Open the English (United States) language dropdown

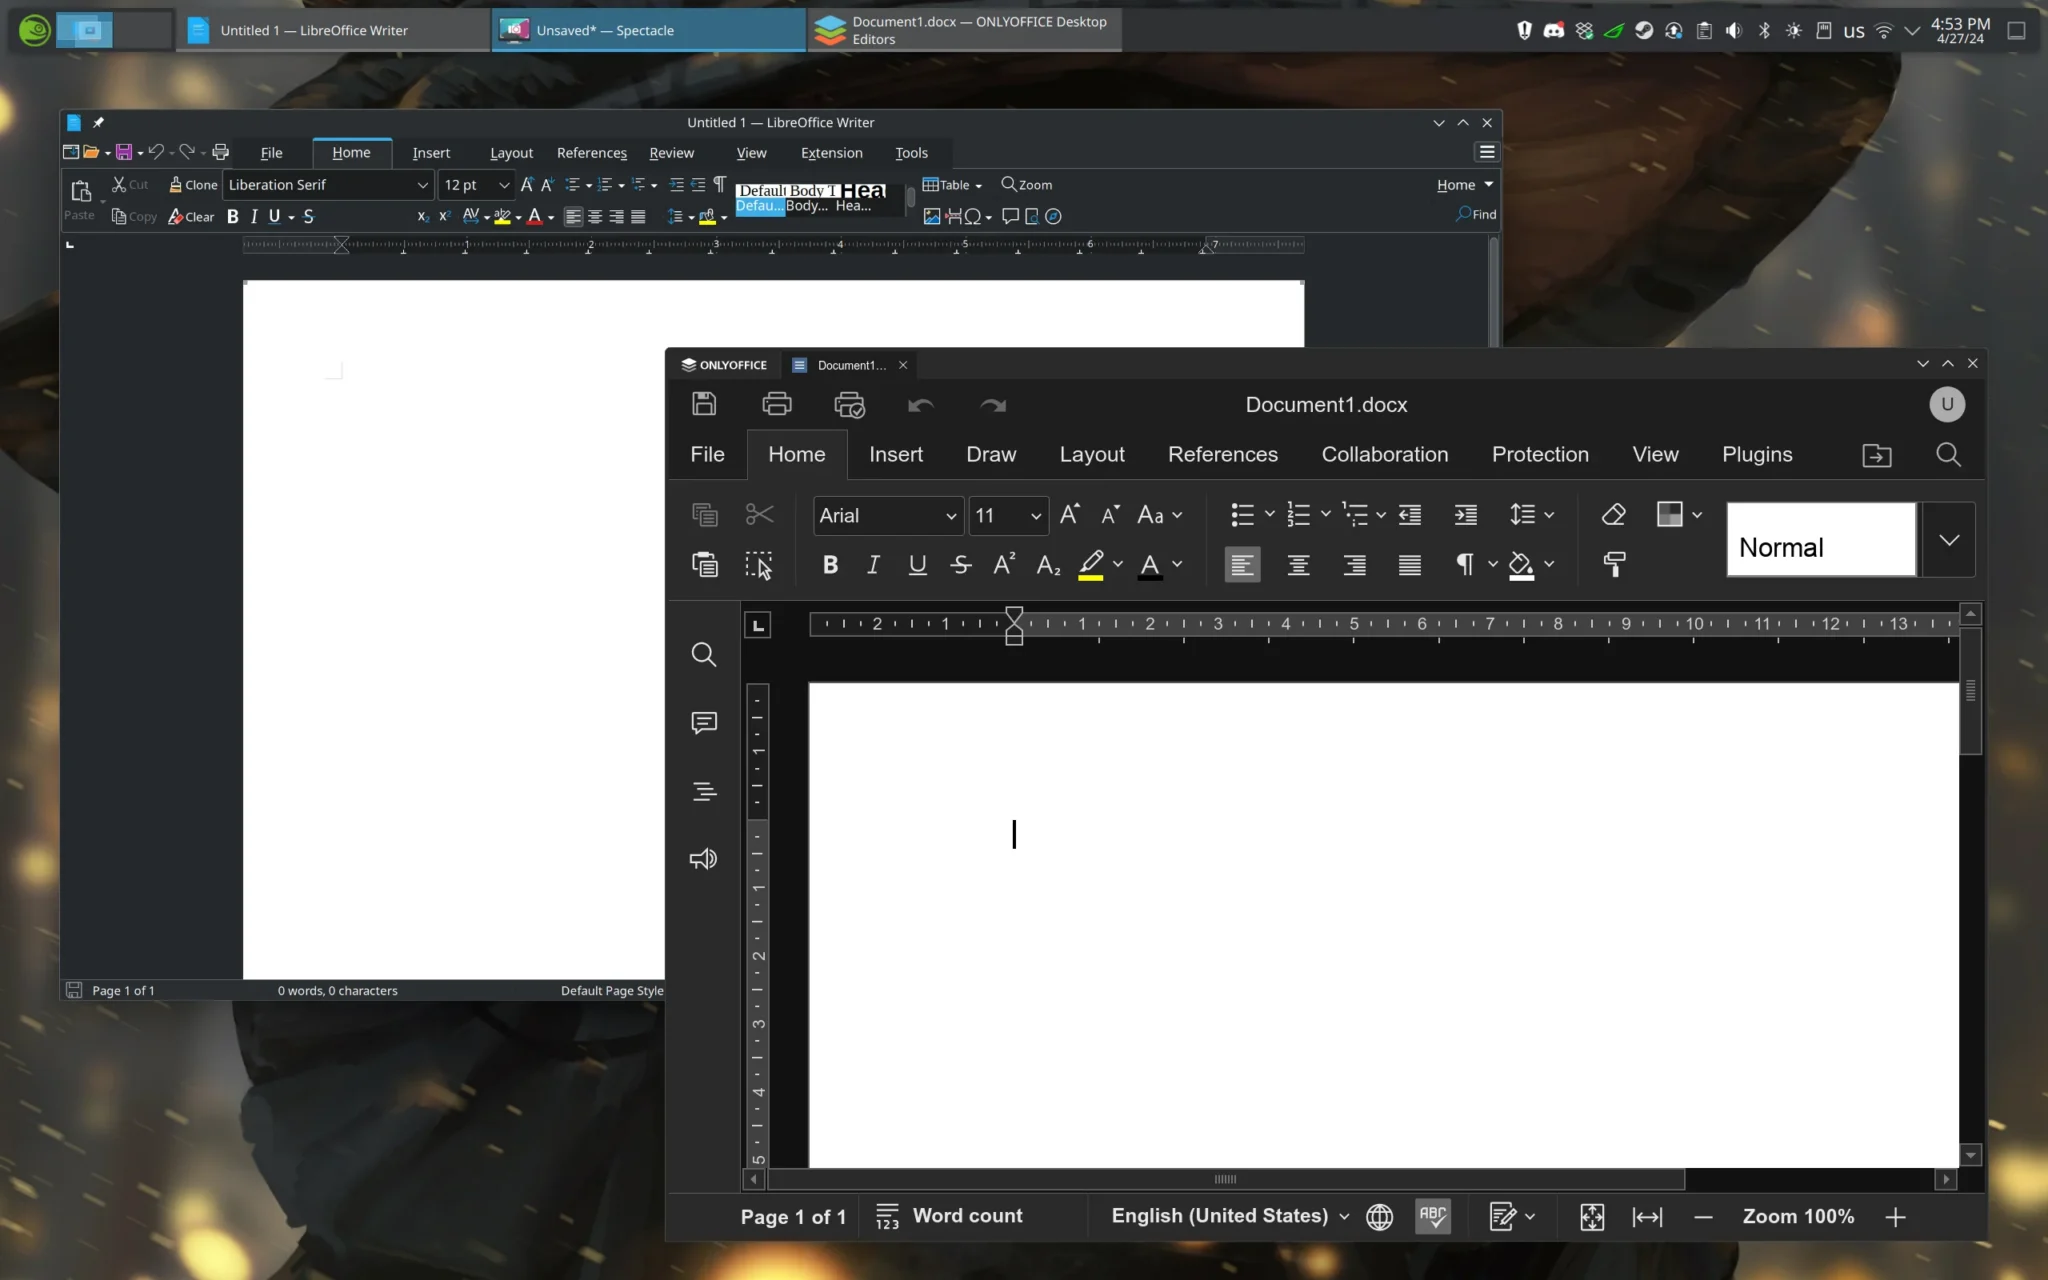[x=1230, y=1216]
